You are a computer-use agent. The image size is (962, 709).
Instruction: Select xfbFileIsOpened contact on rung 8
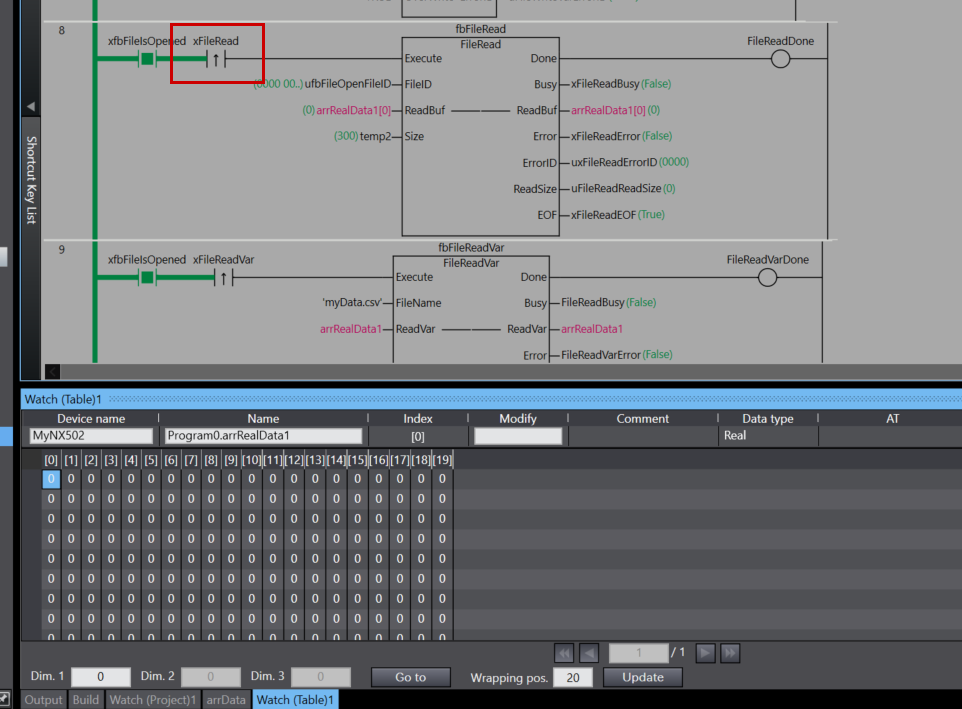(x=147, y=60)
